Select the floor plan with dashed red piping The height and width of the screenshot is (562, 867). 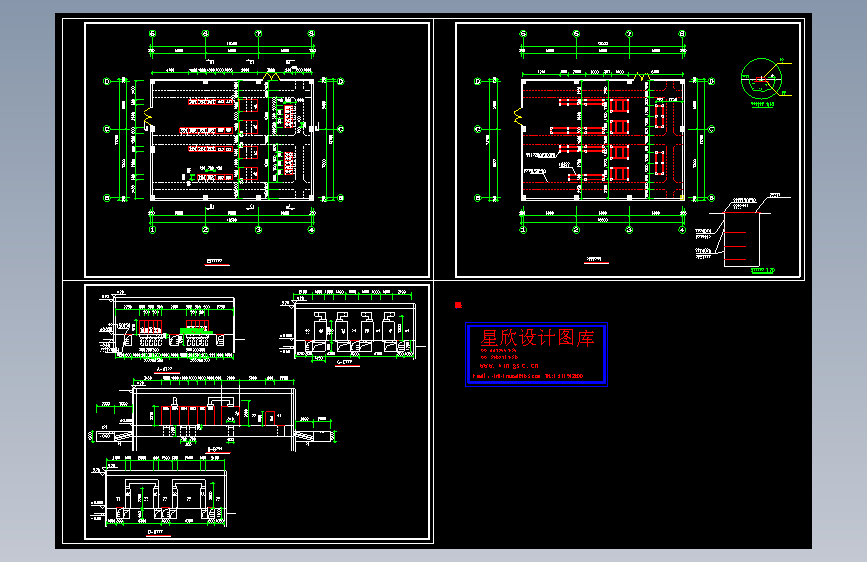(x=594, y=132)
